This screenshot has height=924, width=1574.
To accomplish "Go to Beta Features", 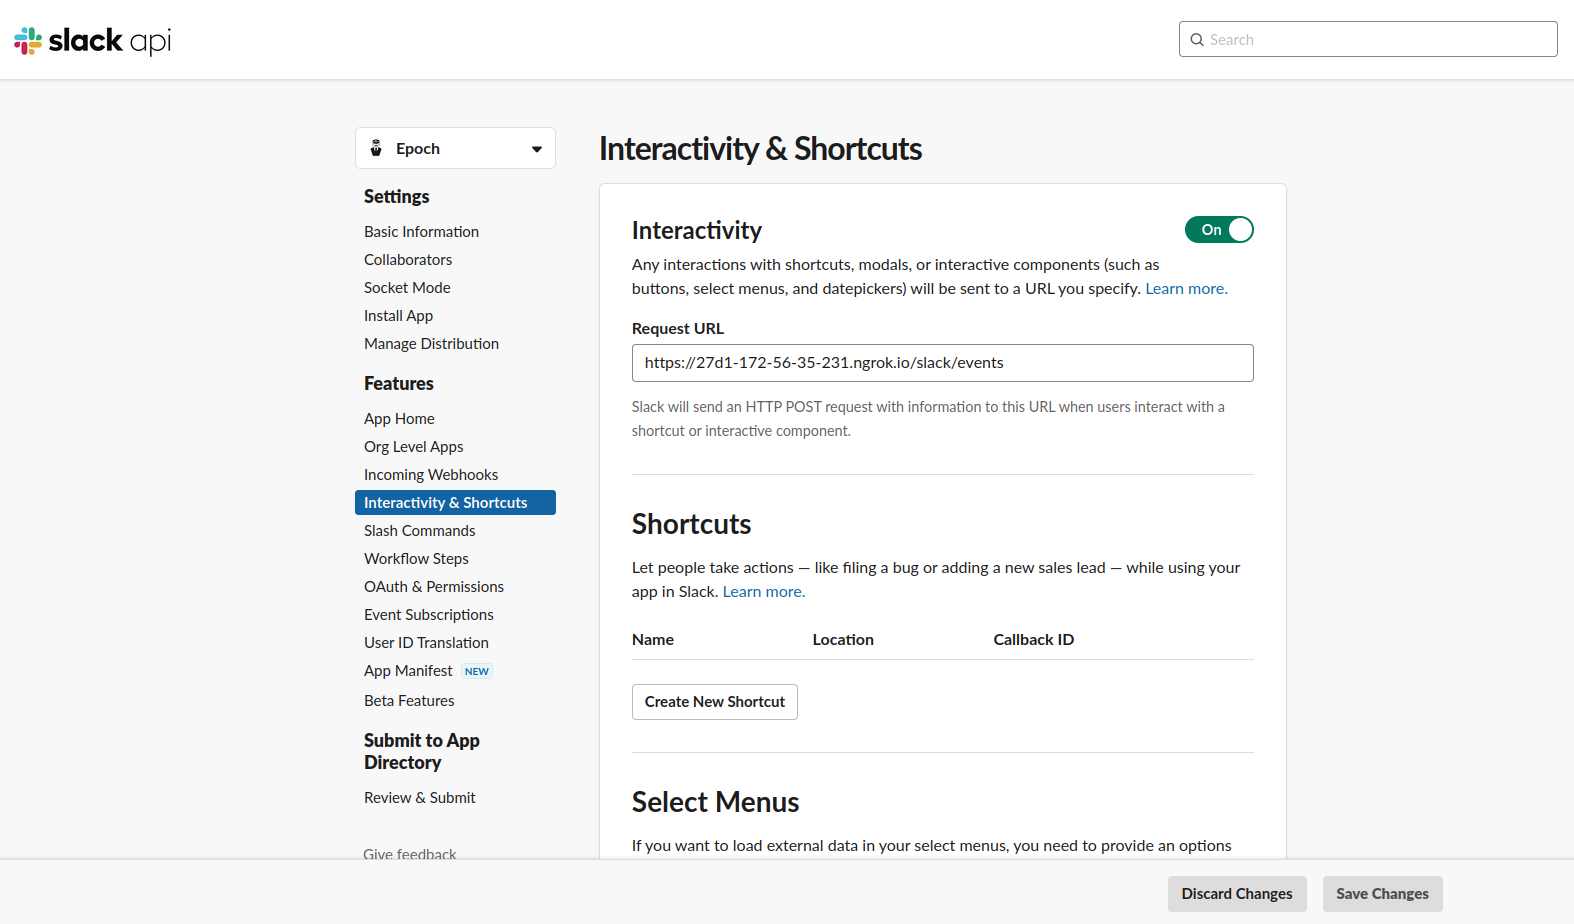I will click(x=409, y=701).
